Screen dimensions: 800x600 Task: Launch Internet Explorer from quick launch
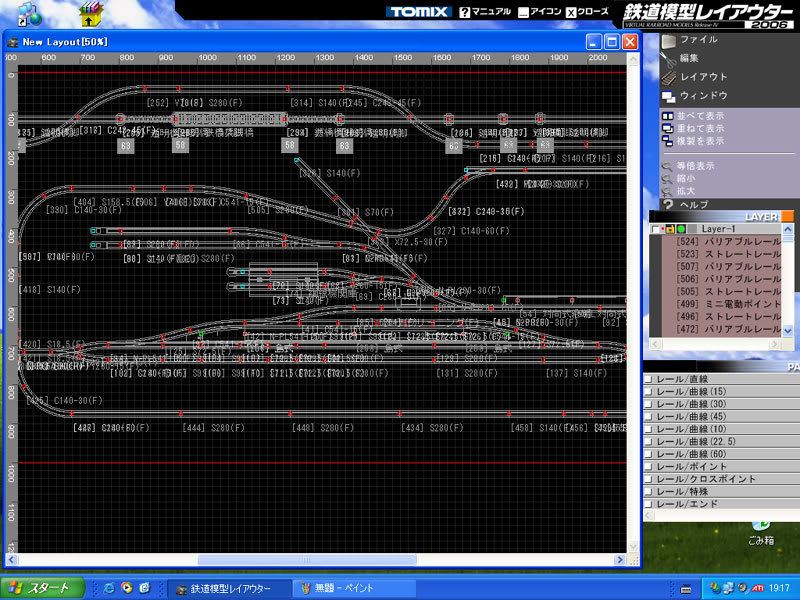[x=109, y=588]
